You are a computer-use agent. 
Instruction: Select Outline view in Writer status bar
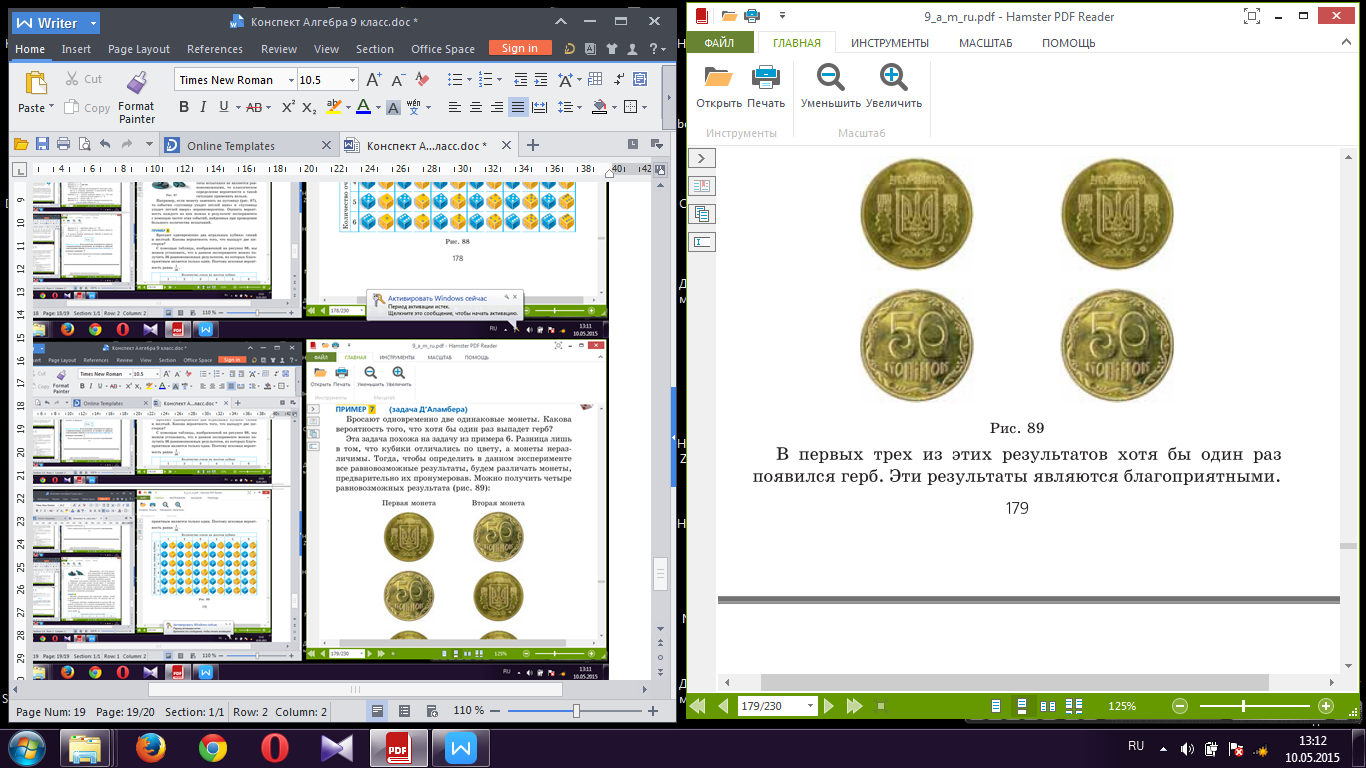pos(404,711)
